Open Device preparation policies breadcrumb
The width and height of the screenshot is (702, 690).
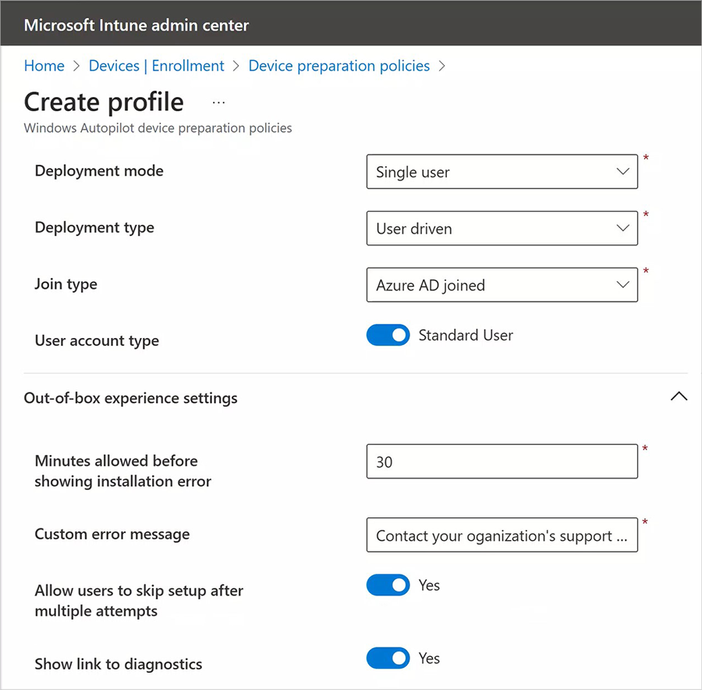pos(339,66)
